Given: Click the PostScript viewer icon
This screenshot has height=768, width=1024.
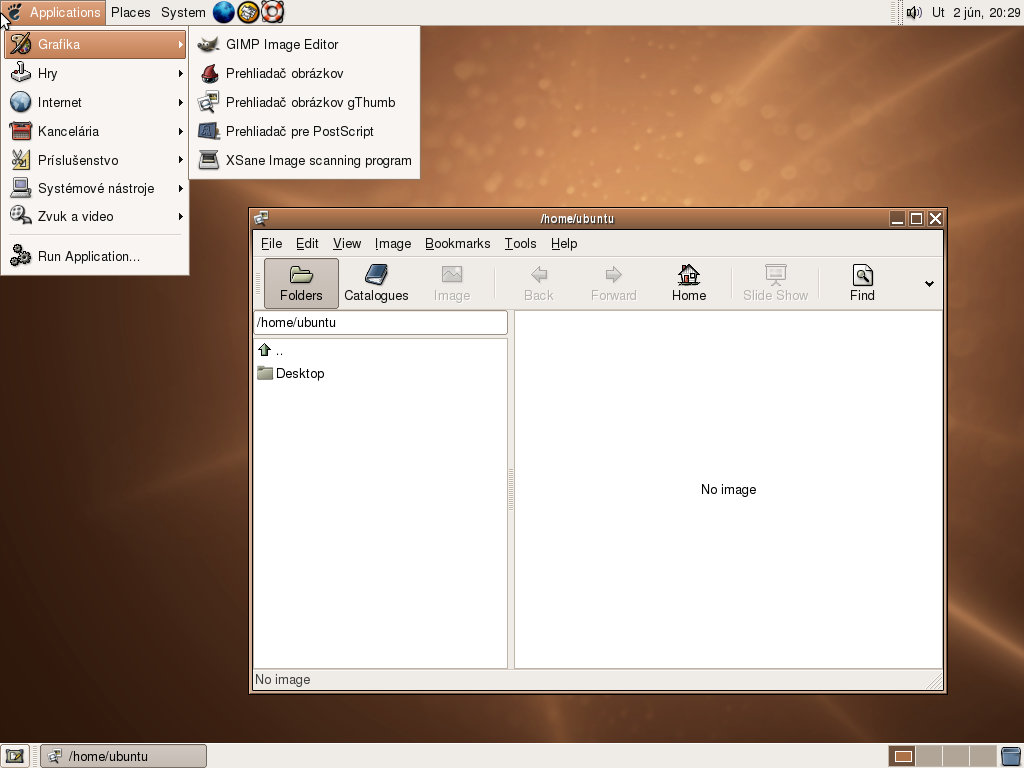Looking at the screenshot, I should [x=208, y=131].
